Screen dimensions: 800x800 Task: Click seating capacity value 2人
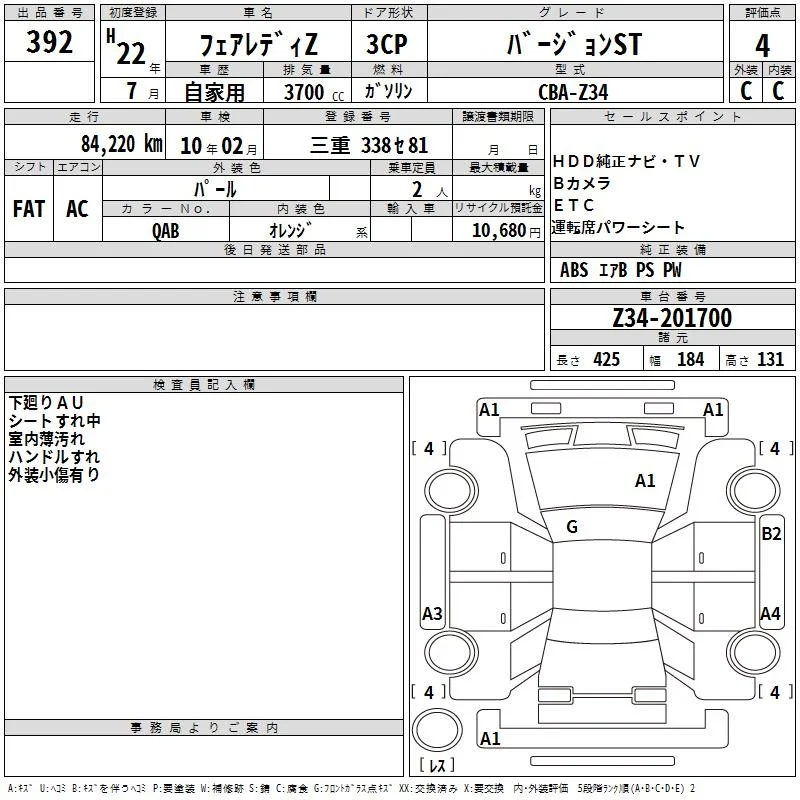(x=430, y=190)
